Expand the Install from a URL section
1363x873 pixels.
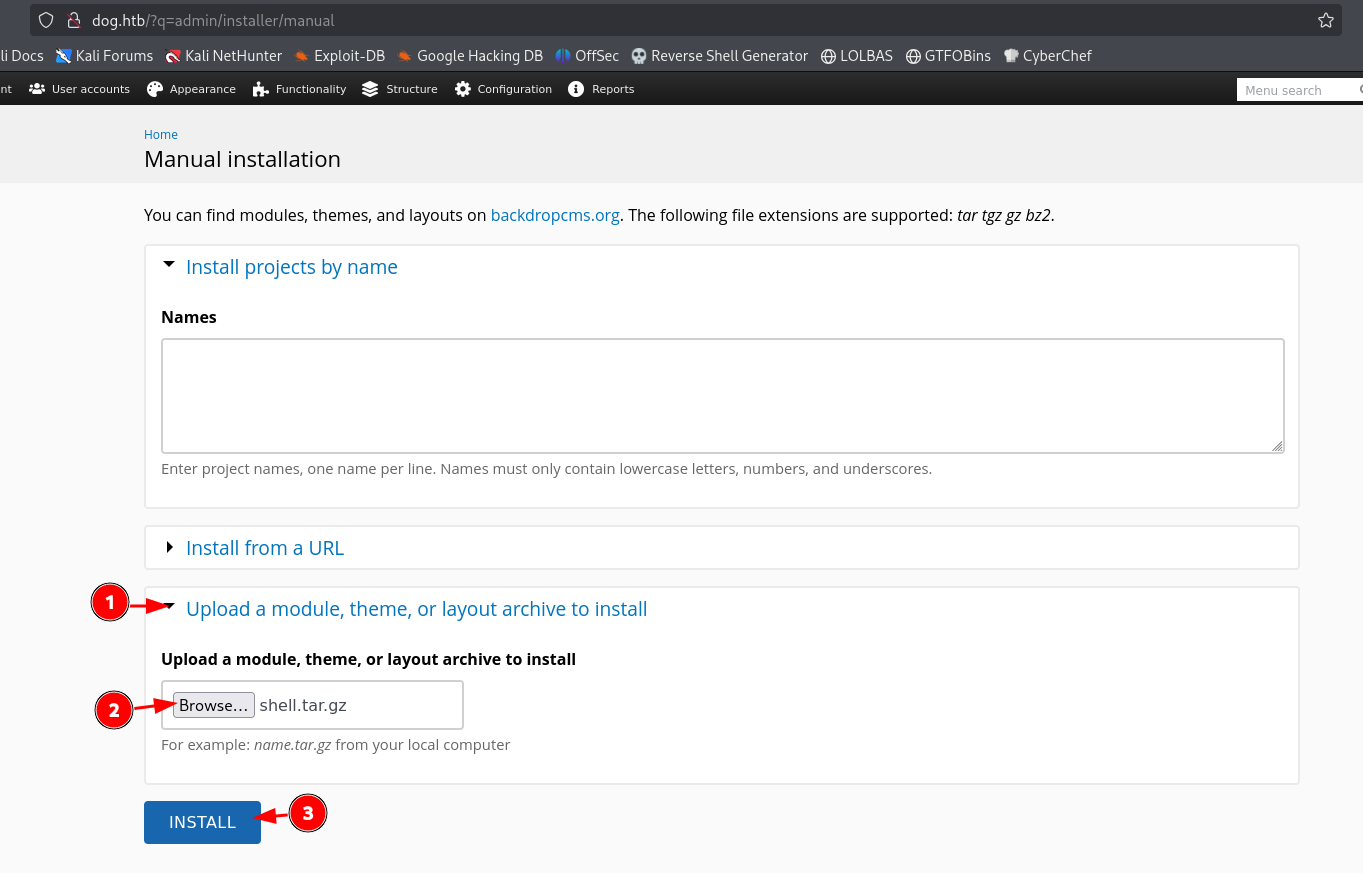pos(264,548)
